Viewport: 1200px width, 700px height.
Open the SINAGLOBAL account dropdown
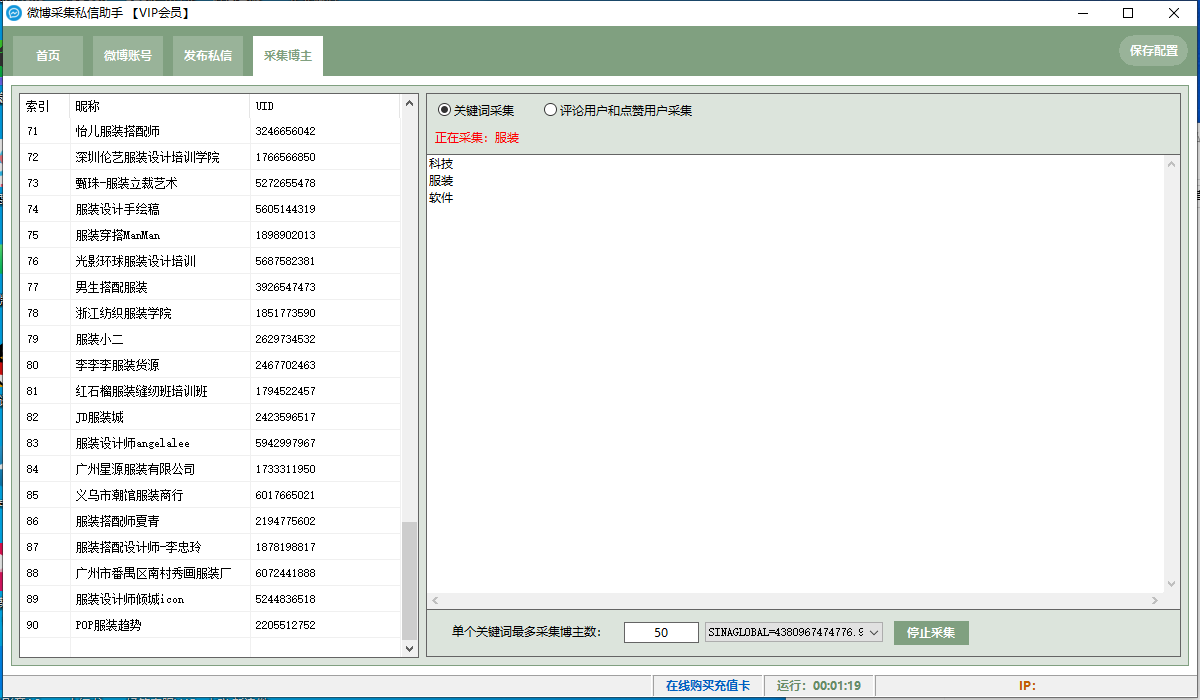tap(872, 632)
